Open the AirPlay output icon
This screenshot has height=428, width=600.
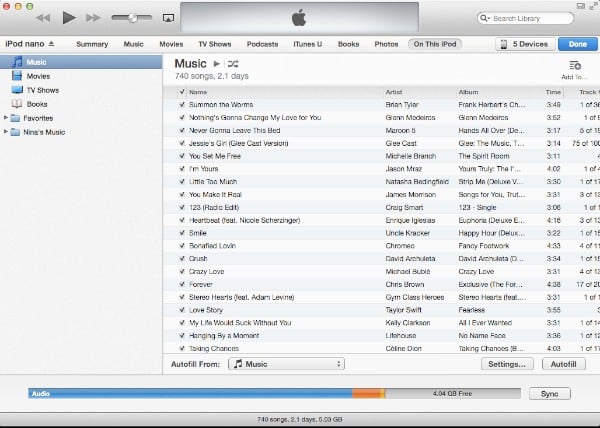[167, 18]
